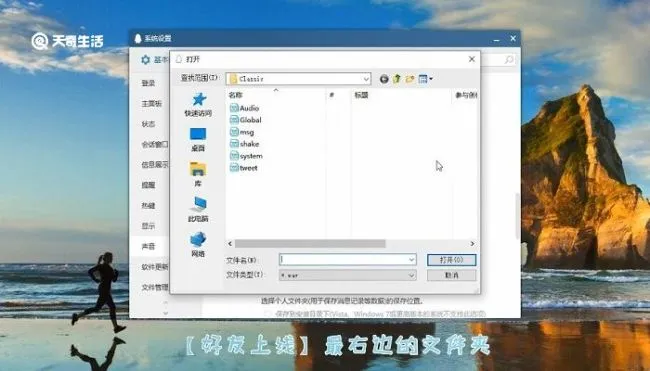Open 提醒 in System Settings sidebar

pyautogui.click(x=148, y=185)
